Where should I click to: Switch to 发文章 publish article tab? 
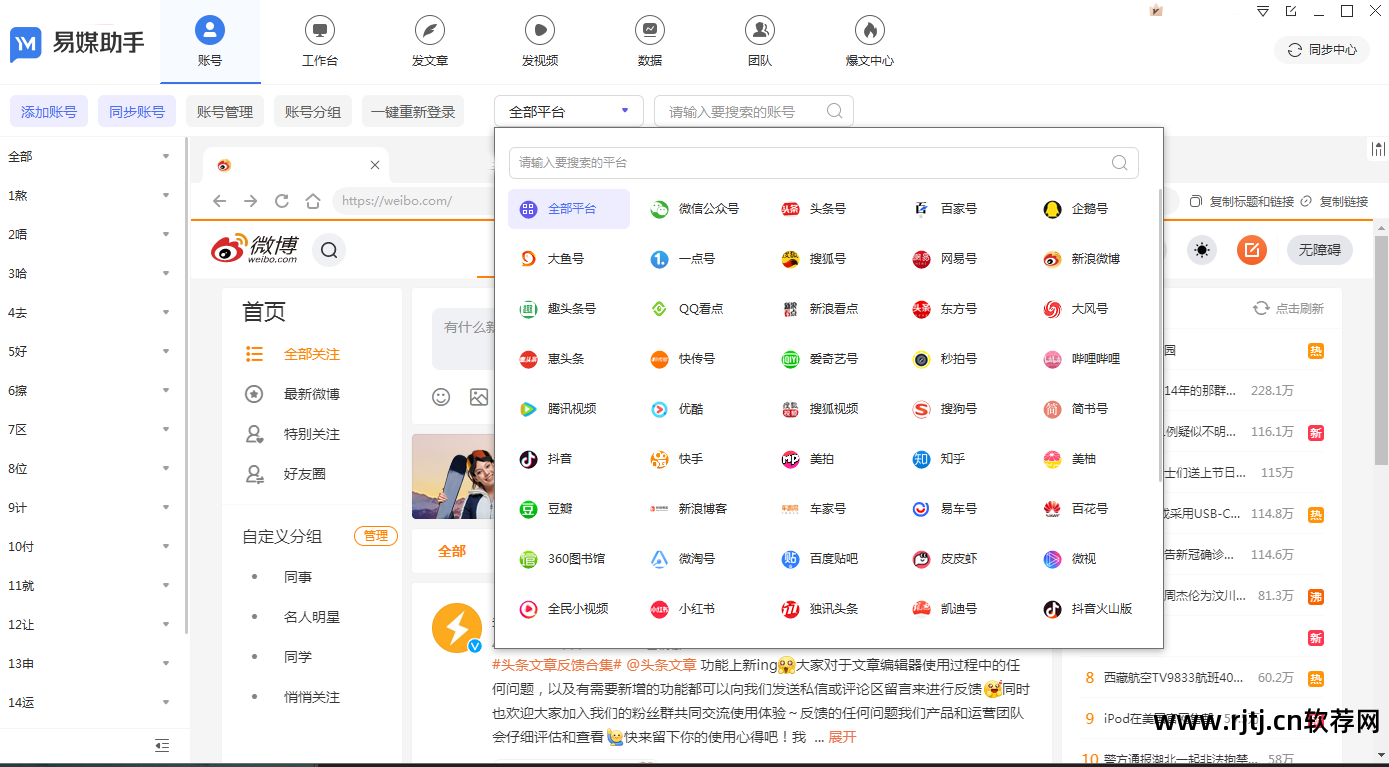(430, 42)
